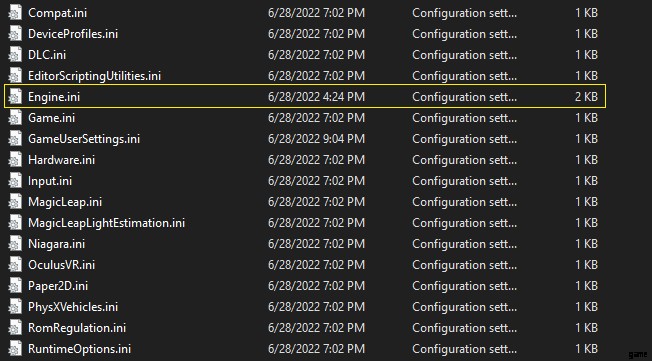The image size is (652, 361).
Task: Select the EditorScriptingUtilities.ini file name
Action: tap(94, 76)
